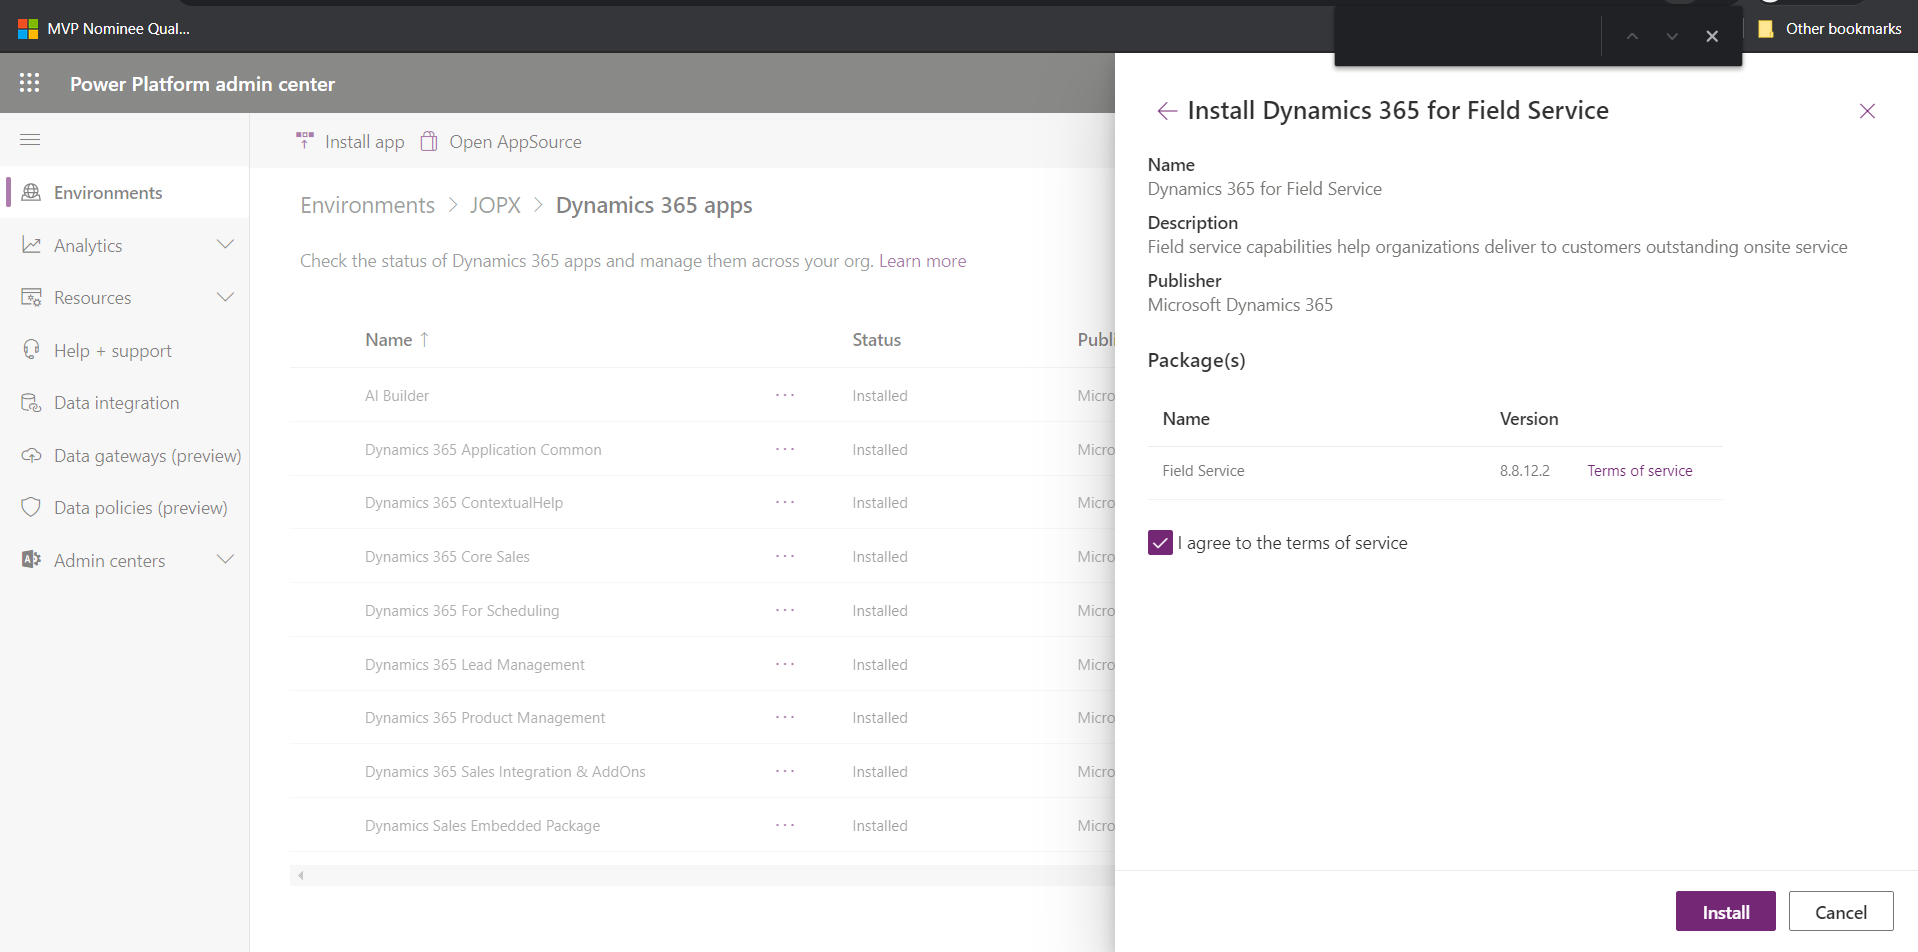Click the Install app toolbar icon
Screen dimensions: 1918x952
pyautogui.click(x=305, y=141)
